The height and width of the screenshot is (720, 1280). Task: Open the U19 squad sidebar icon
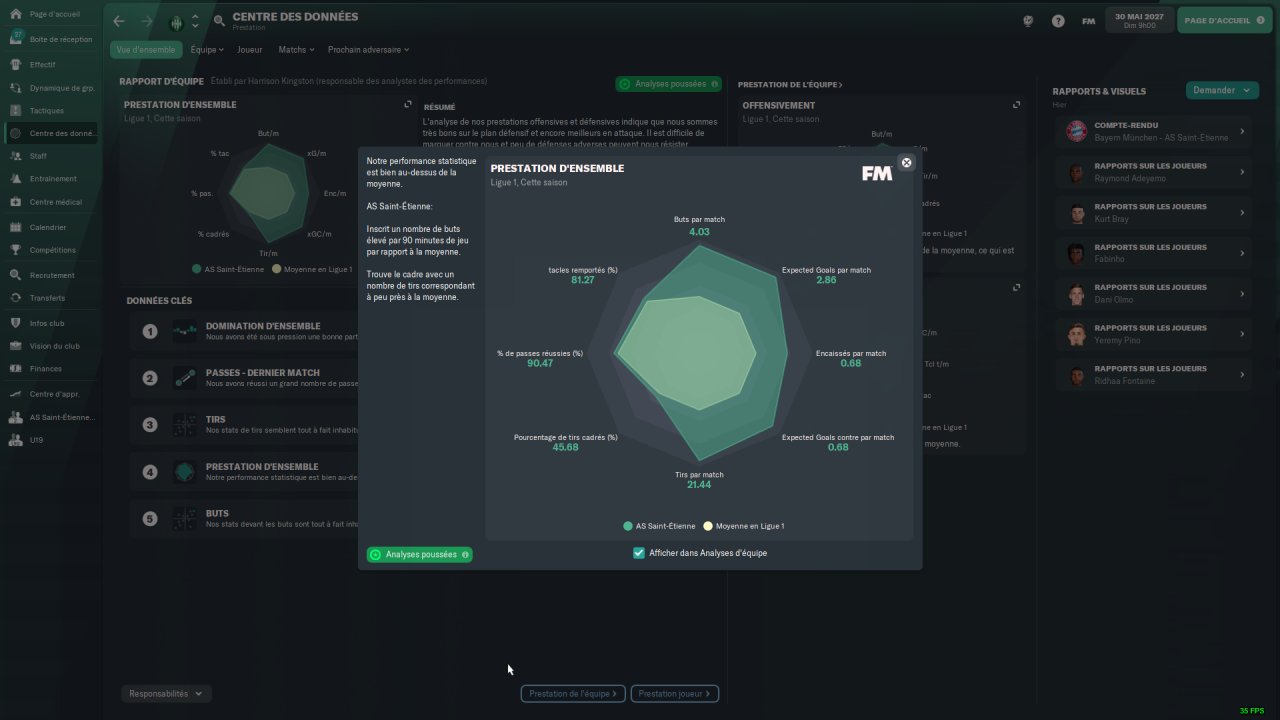[x=16, y=440]
